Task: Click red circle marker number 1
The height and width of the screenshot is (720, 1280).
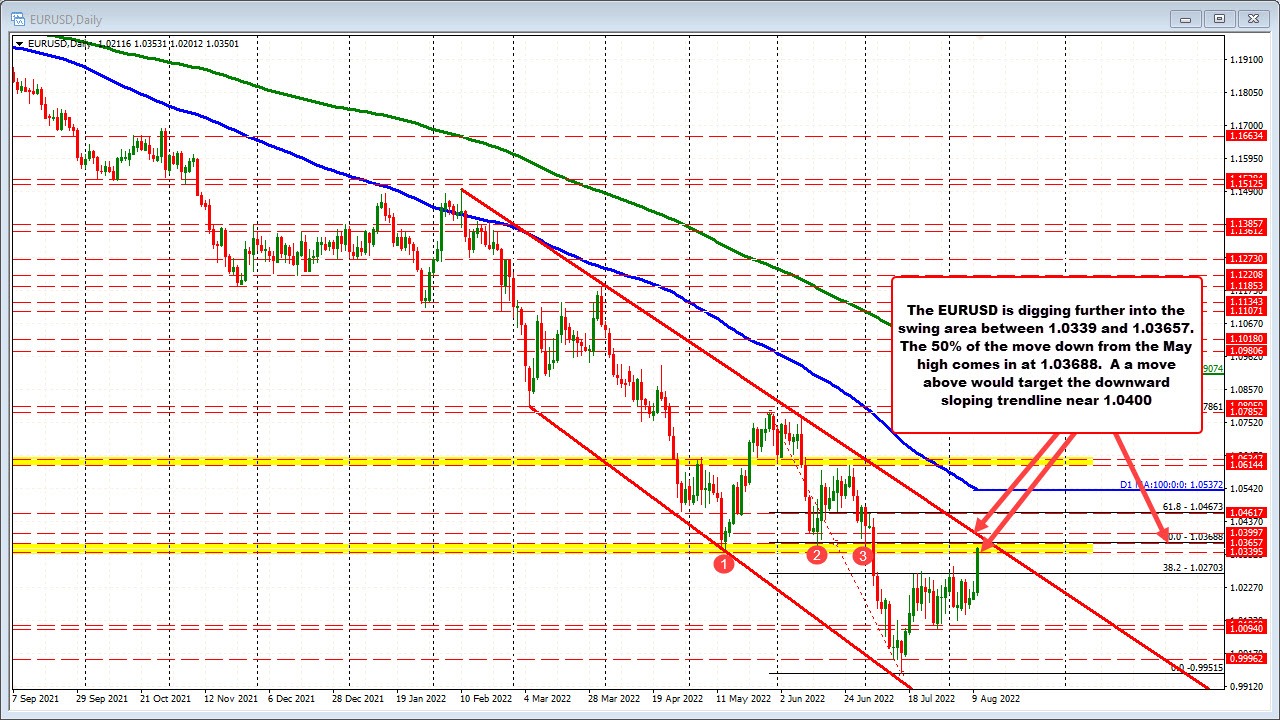Action: 724,564
